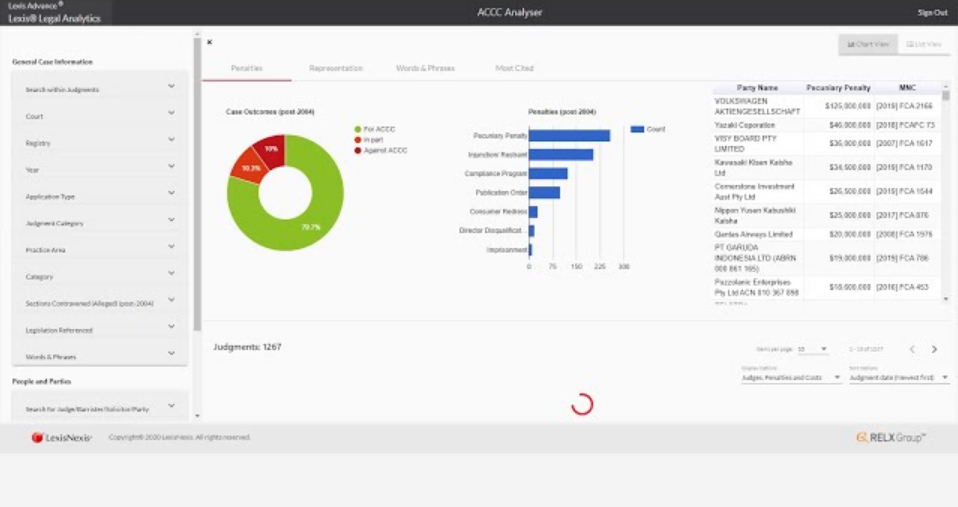Select VOLKSWAGEN AKTIENGESELLSCHAFT party cell

tap(757, 106)
